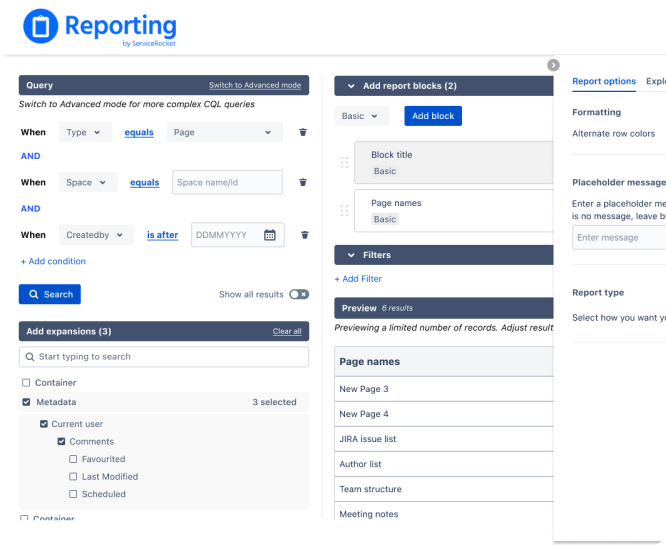Click the Search button
The height and width of the screenshot is (546, 666).
[50, 294]
